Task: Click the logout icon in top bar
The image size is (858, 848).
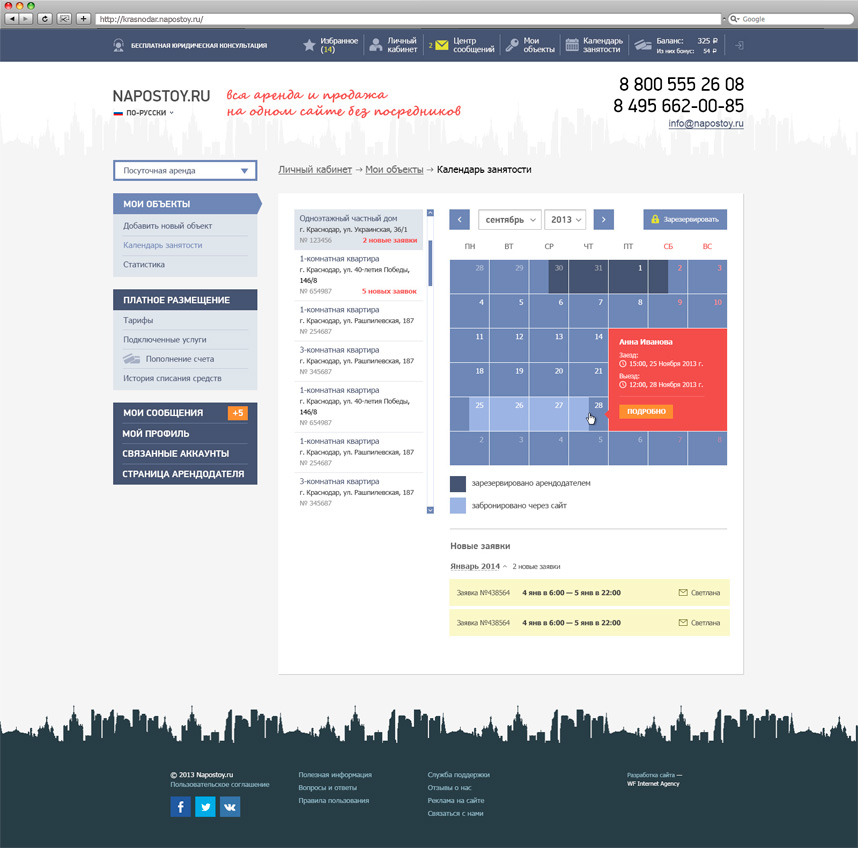Action: coord(739,45)
